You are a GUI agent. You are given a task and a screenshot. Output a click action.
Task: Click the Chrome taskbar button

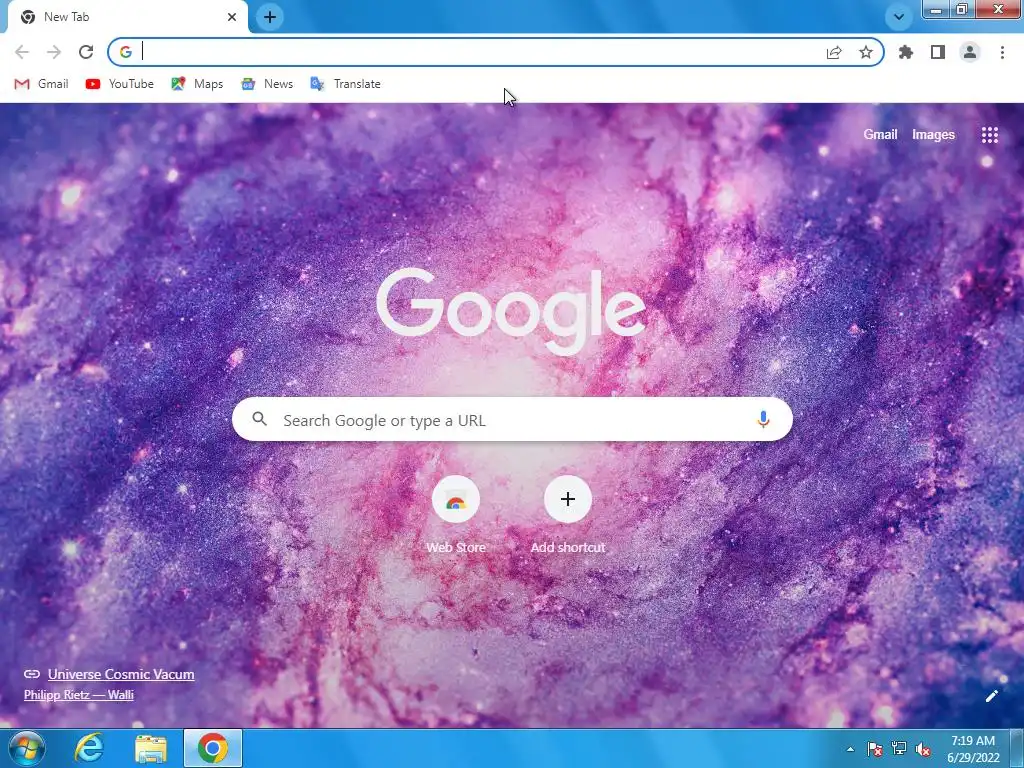pyautogui.click(x=213, y=748)
